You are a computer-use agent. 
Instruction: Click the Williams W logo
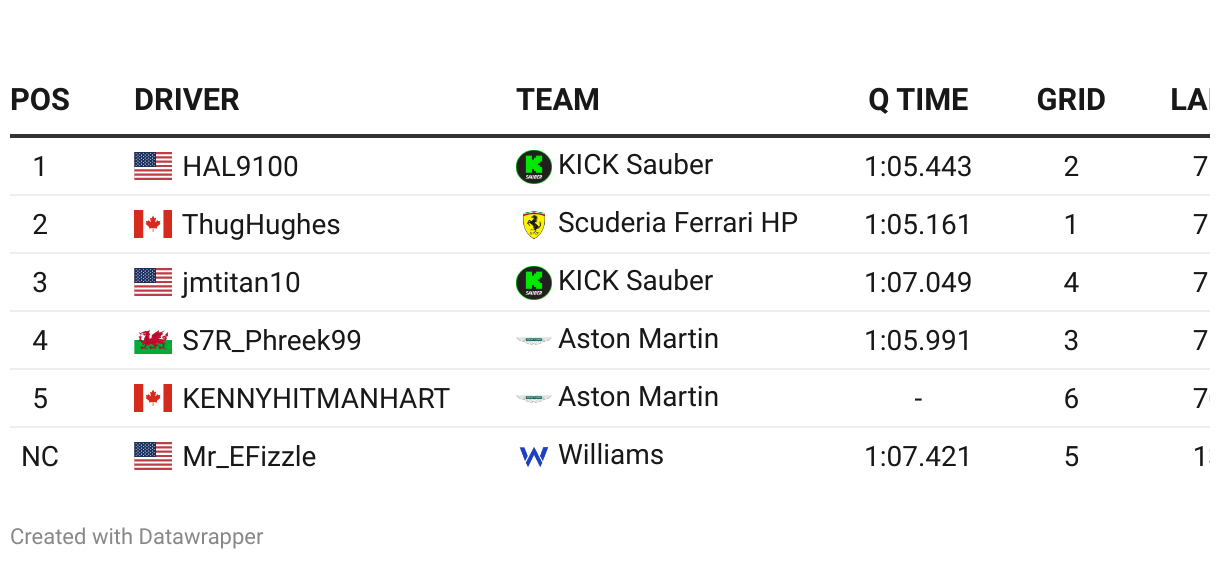click(534, 457)
